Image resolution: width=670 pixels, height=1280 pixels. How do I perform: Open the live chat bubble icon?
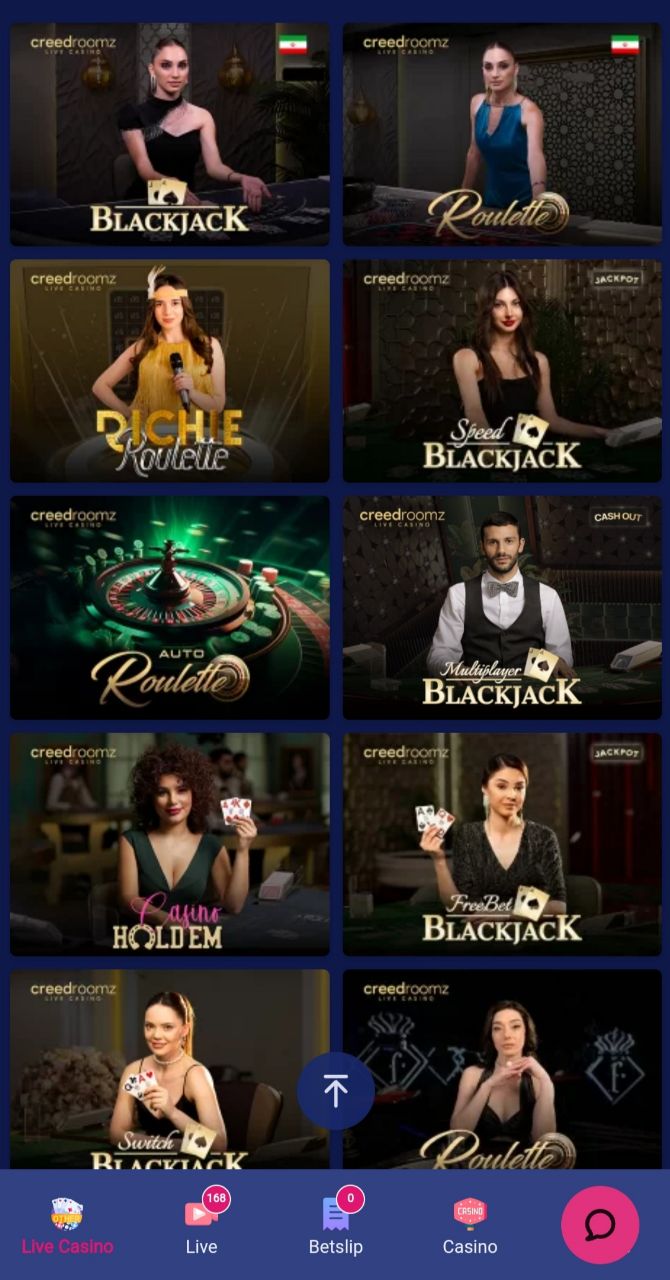pos(600,1225)
